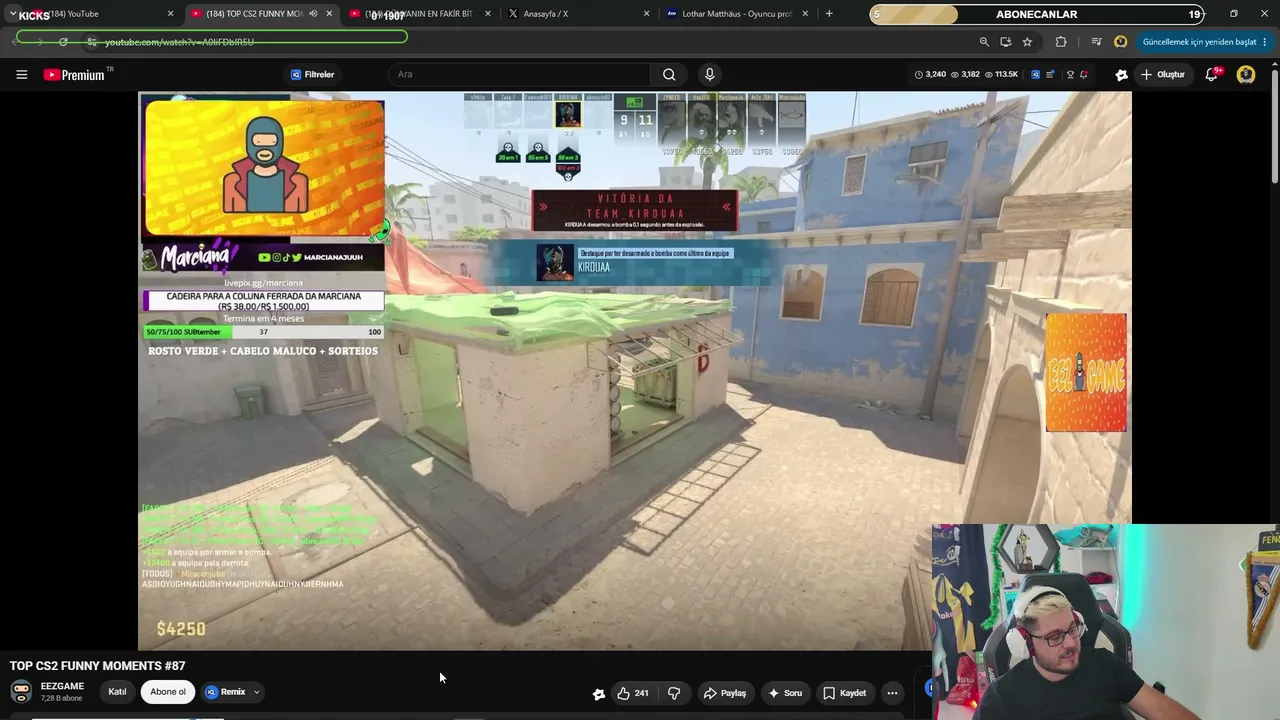Image resolution: width=1280 pixels, height=720 pixels.
Task: Restore the browser window
Action: coord(1233,14)
